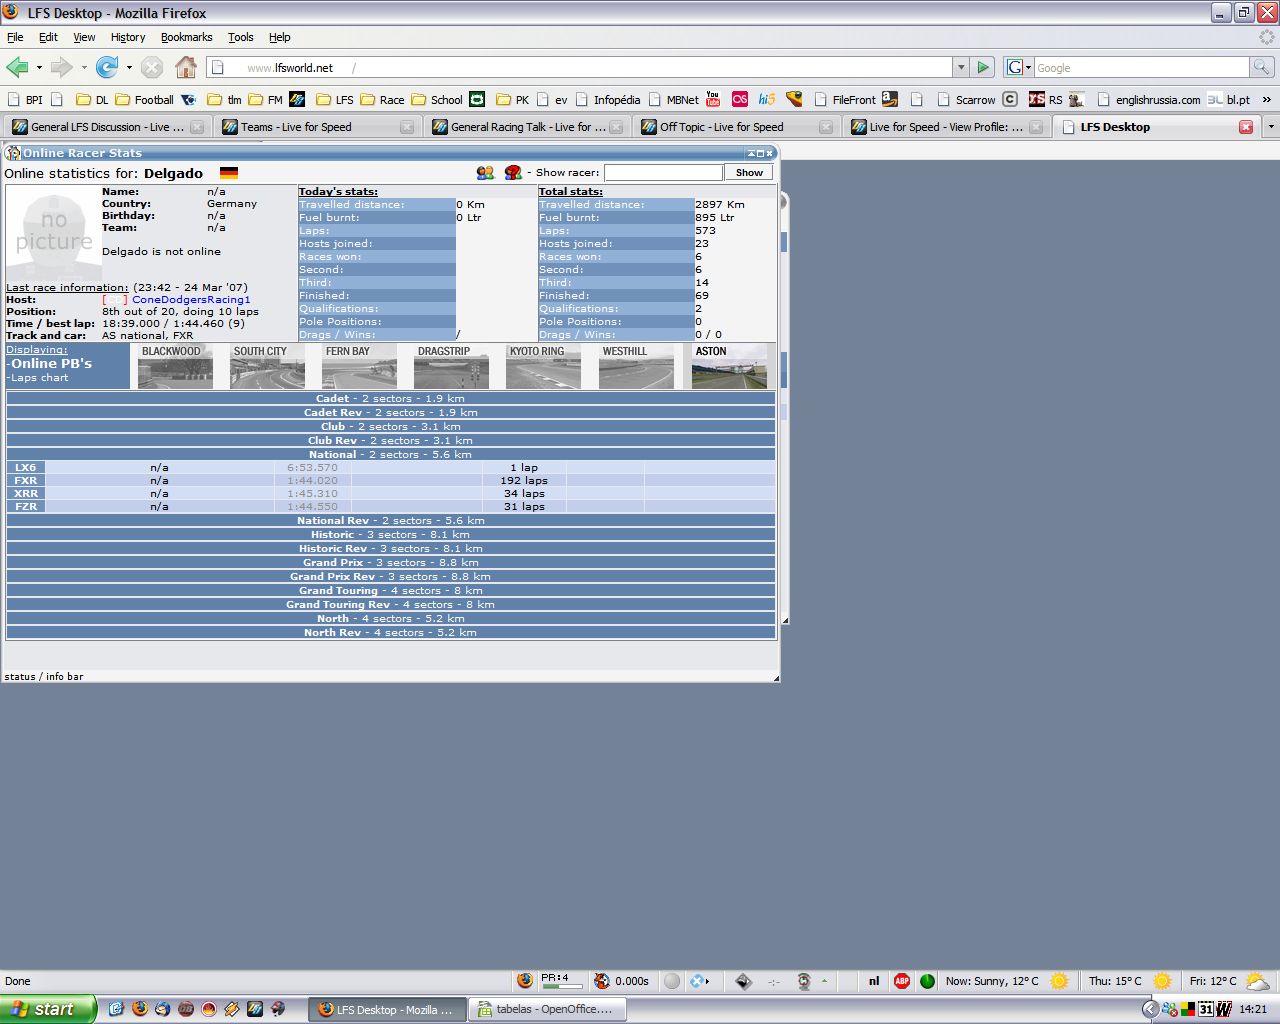This screenshot has width=1280, height=1024.
Task: Click the Show button for racer lookup
Action: pos(749,173)
